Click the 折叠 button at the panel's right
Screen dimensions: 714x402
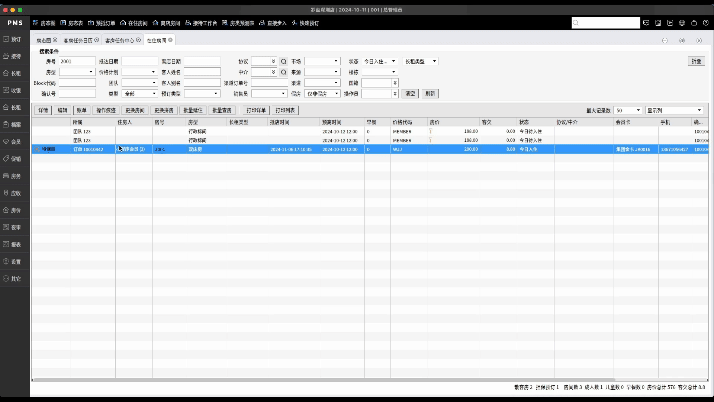[696, 61]
